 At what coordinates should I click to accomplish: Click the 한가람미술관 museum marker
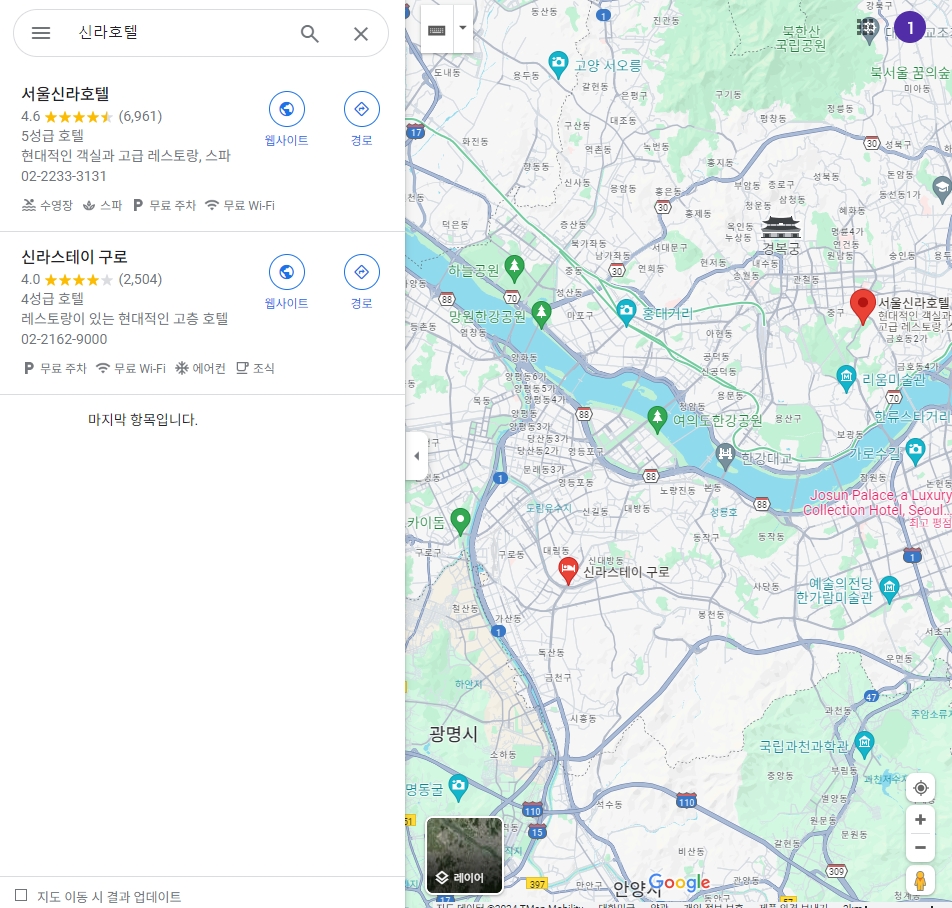click(x=889, y=589)
